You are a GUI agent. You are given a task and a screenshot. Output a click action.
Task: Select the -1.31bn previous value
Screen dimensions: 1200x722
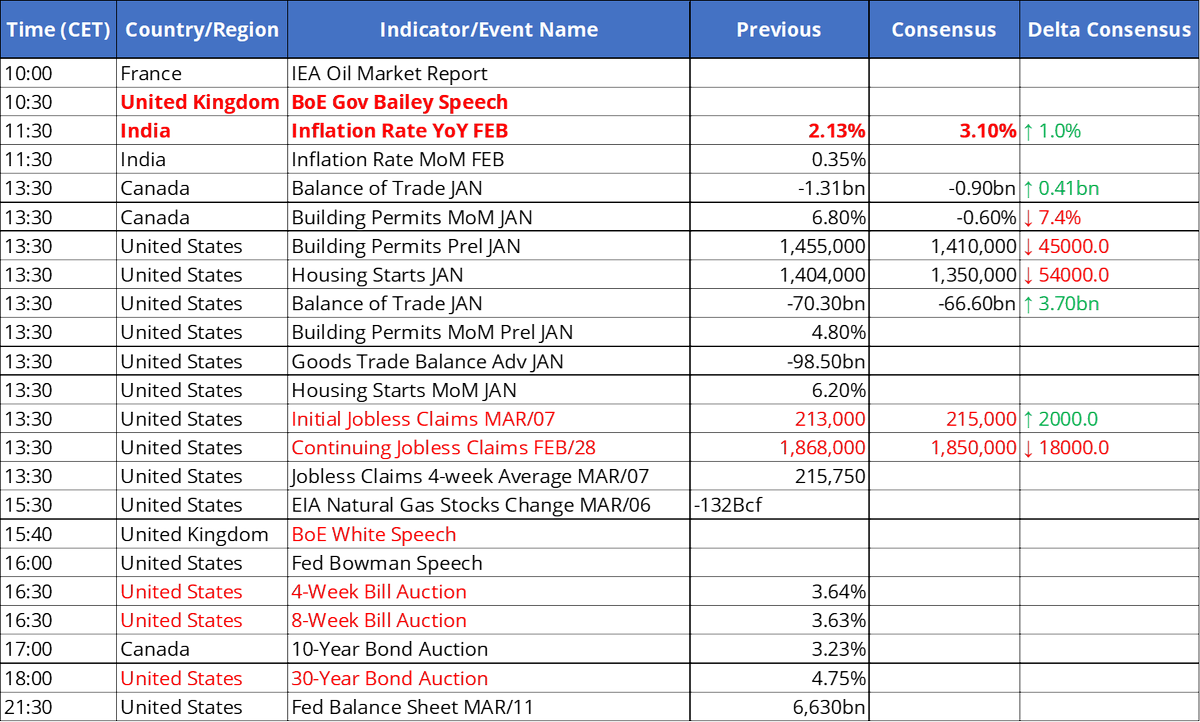click(x=779, y=189)
